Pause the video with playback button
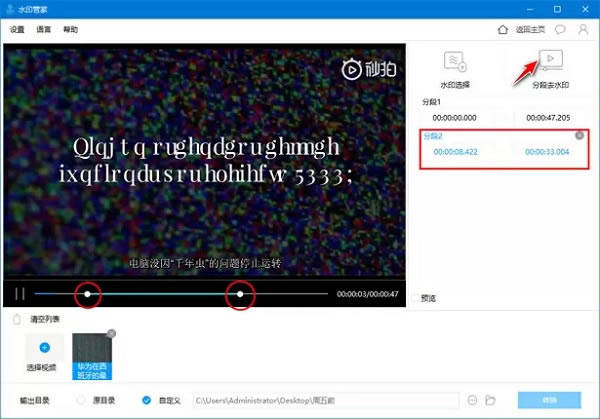 coord(19,294)
